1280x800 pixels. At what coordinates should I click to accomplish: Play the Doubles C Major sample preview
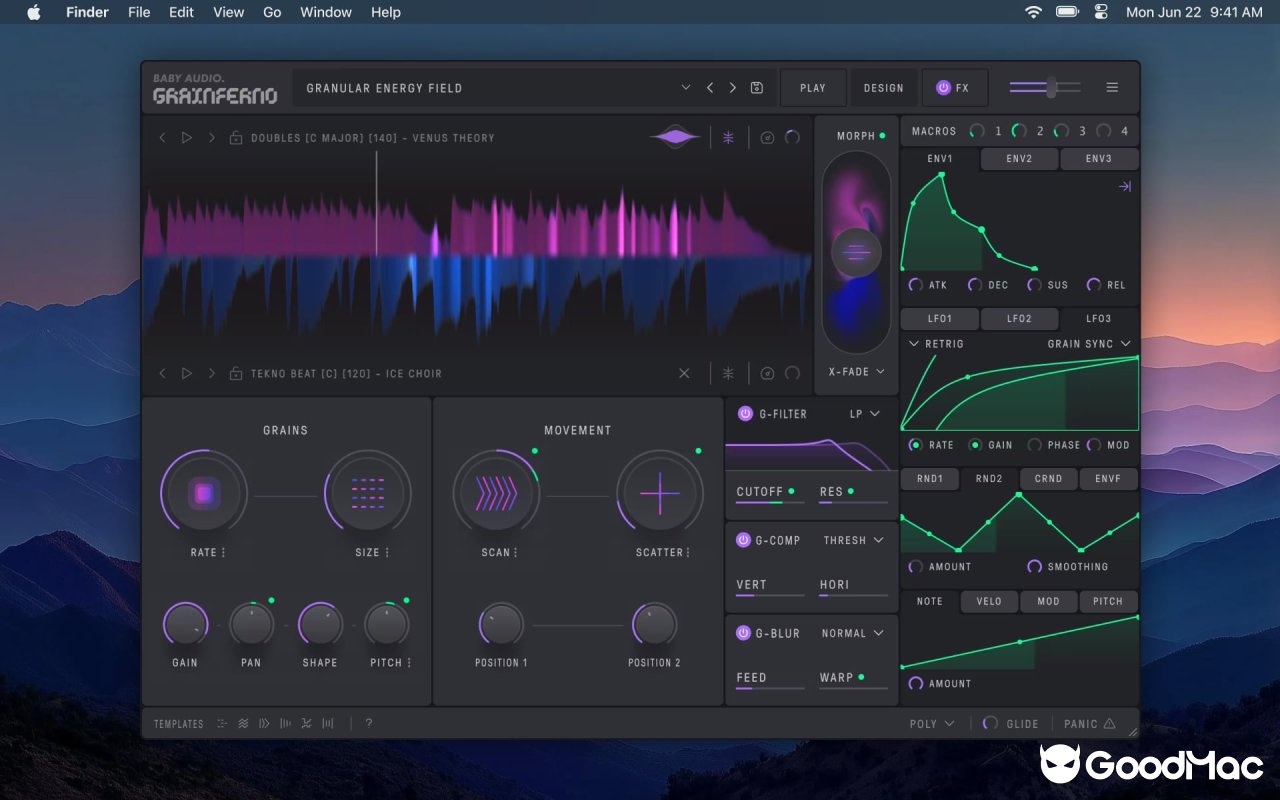[186, 138]
